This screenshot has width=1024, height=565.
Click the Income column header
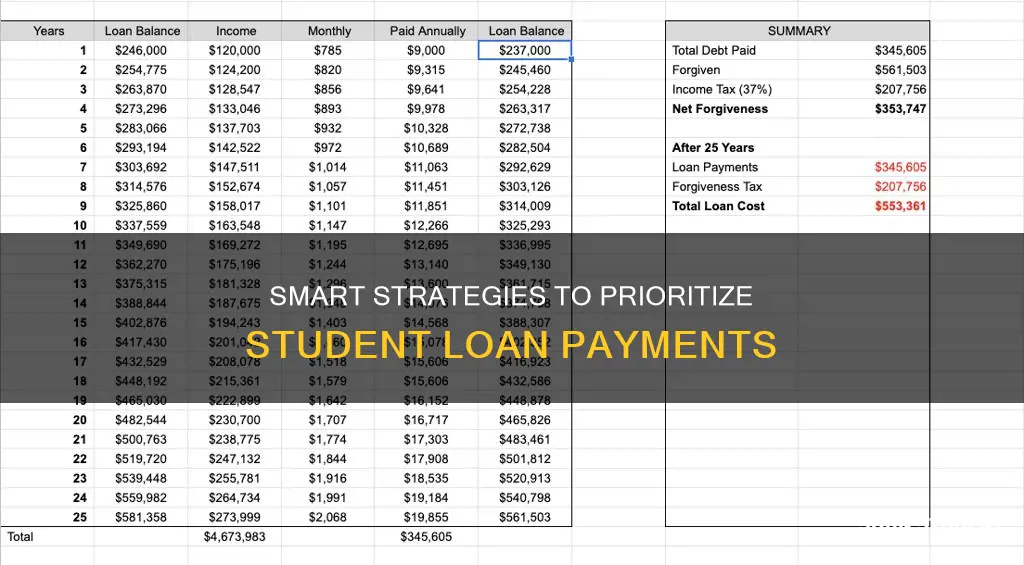point(236,31)
